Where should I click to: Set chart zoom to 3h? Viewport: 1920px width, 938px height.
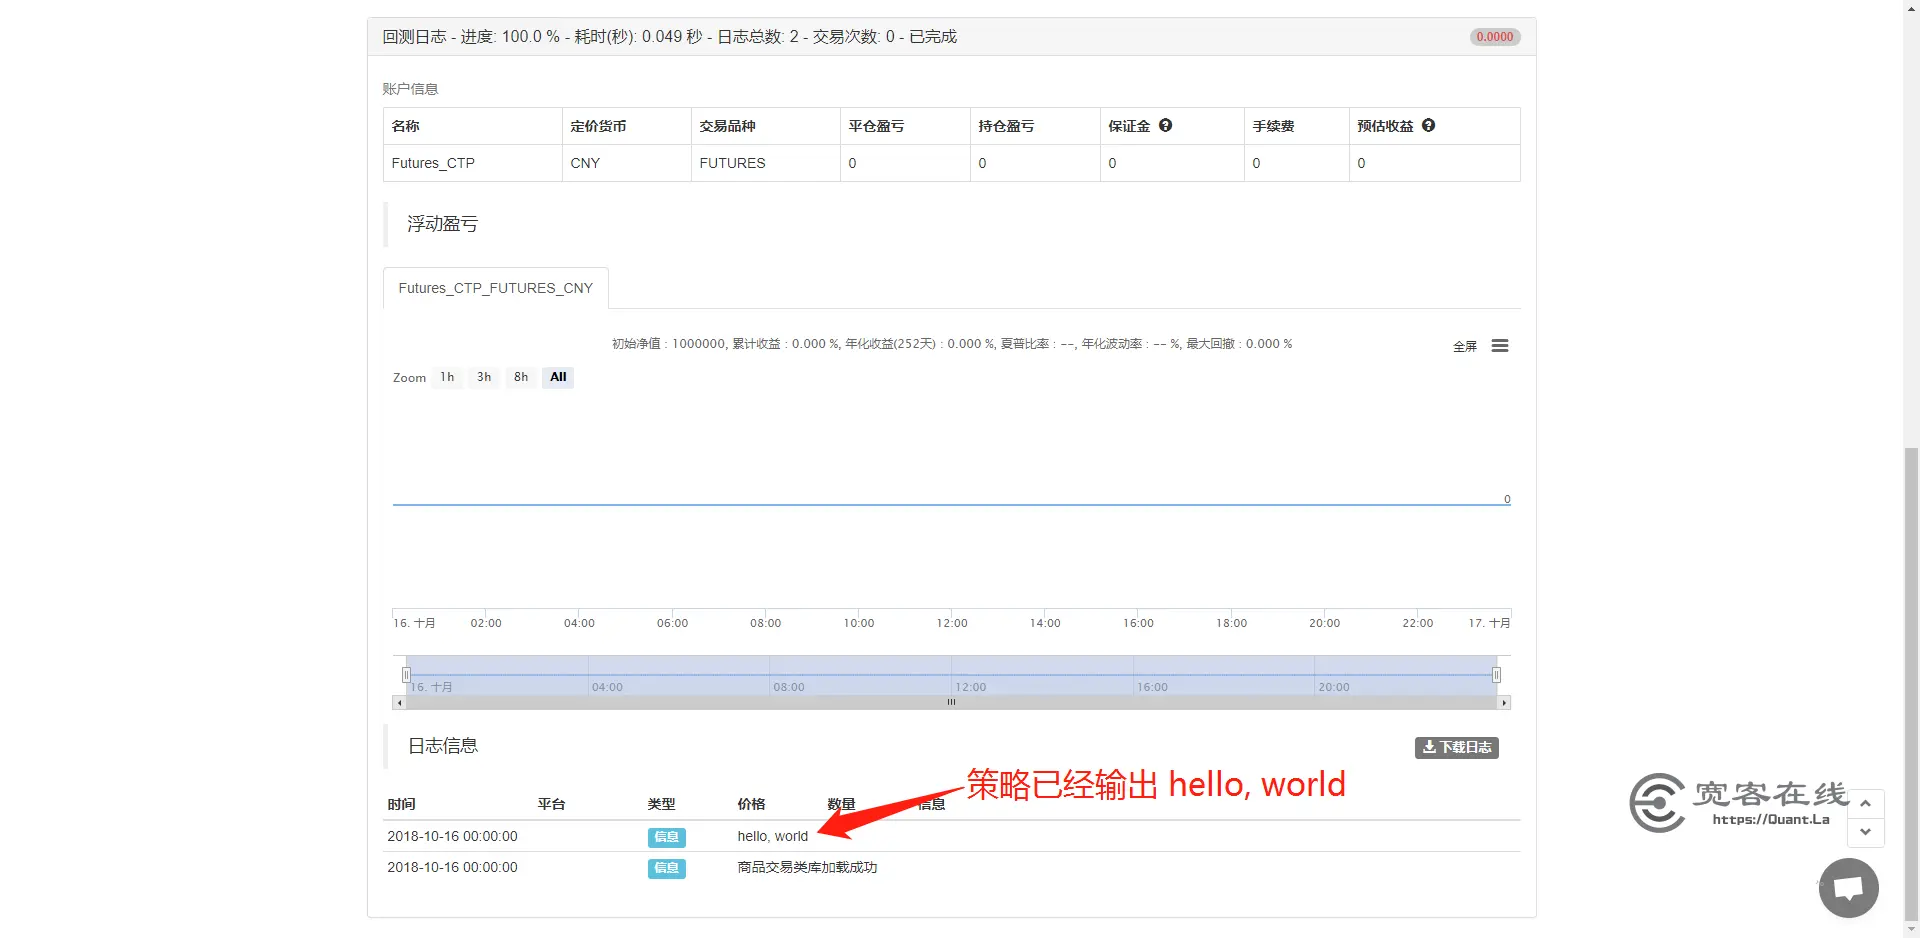tap(484, 377)
